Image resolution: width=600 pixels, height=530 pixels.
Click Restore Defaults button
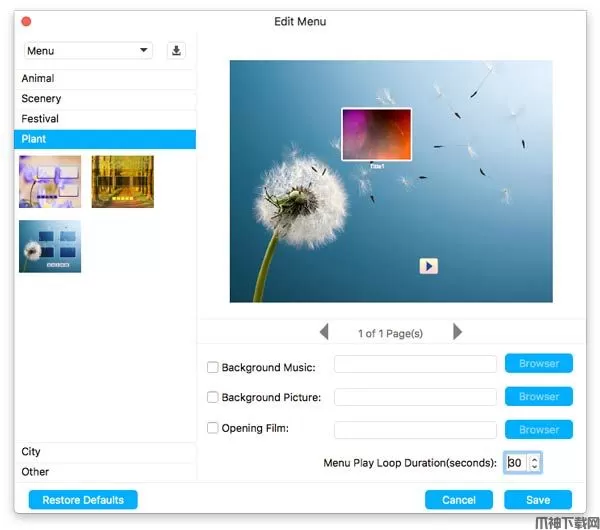pyautogui.click(x=83, y=499)
